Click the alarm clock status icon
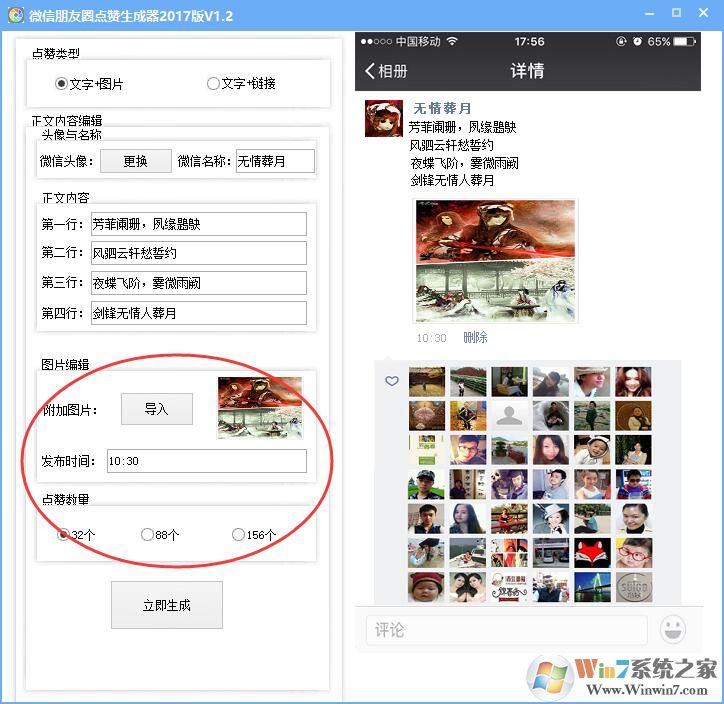The height and width of the screenshot is (704, 724). 637,42
